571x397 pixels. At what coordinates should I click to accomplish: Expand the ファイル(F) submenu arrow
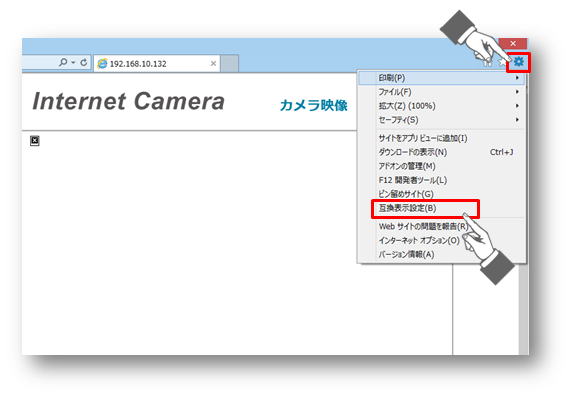[x=517, y=92]
